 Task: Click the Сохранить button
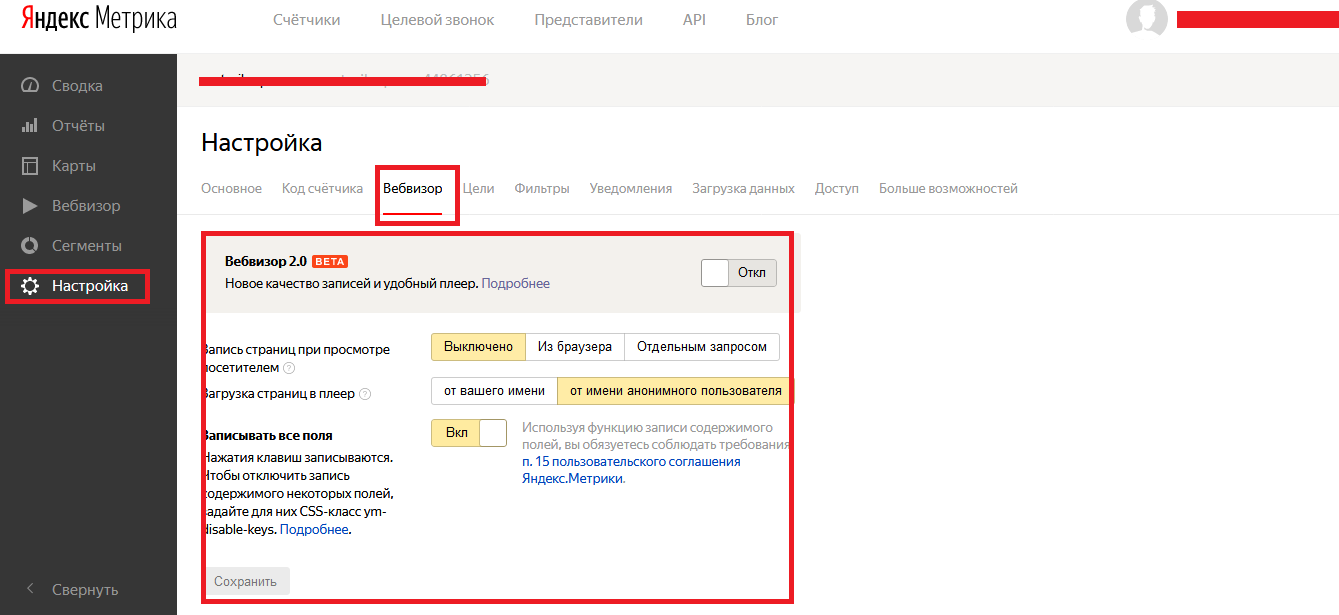(246, 581)
